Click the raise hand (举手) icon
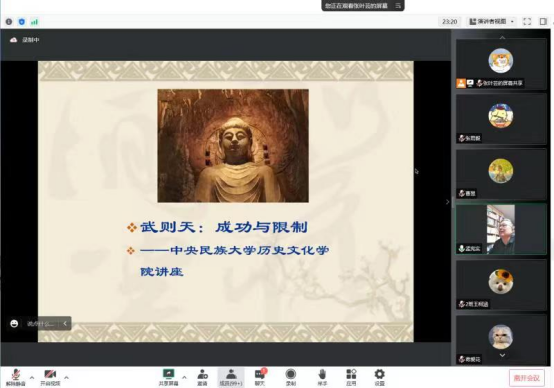554x388 pixels. [322, 377]
